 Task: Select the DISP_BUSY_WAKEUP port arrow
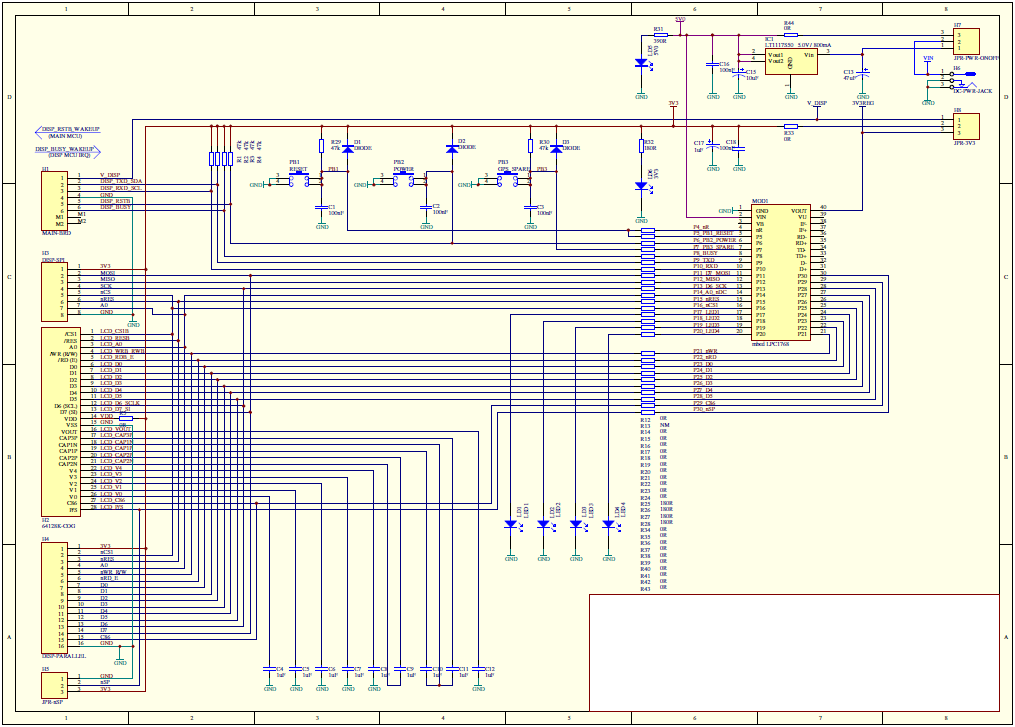coord(67,149)
